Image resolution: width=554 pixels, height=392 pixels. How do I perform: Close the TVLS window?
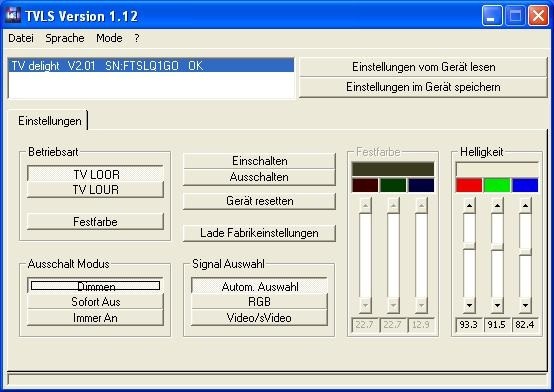(538, 16)
